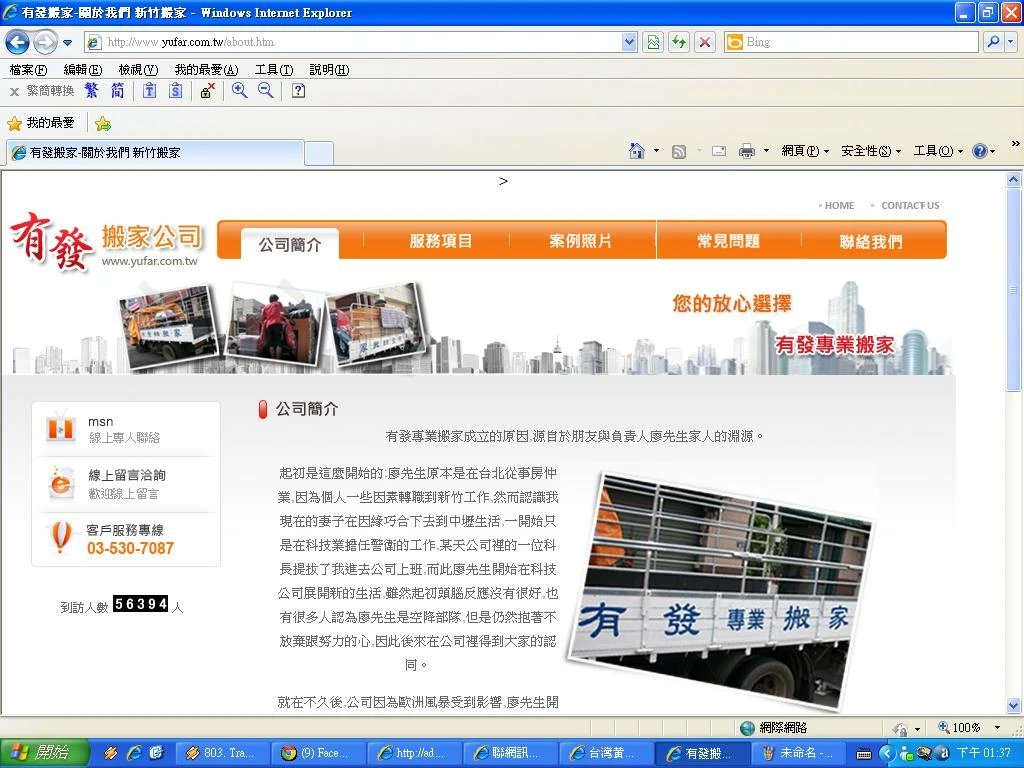This screenshot has width=1024, height=768.
Task: Click the browser Back arrow button
Action: [17, 42]
